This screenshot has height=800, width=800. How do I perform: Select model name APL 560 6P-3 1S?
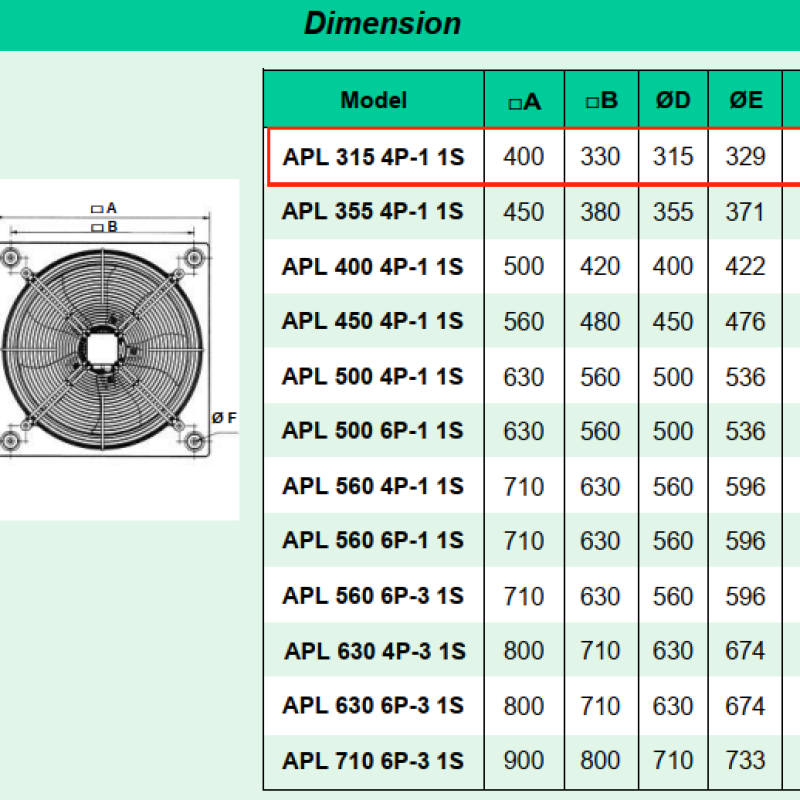pyautogui.click(x=372, y=595)
